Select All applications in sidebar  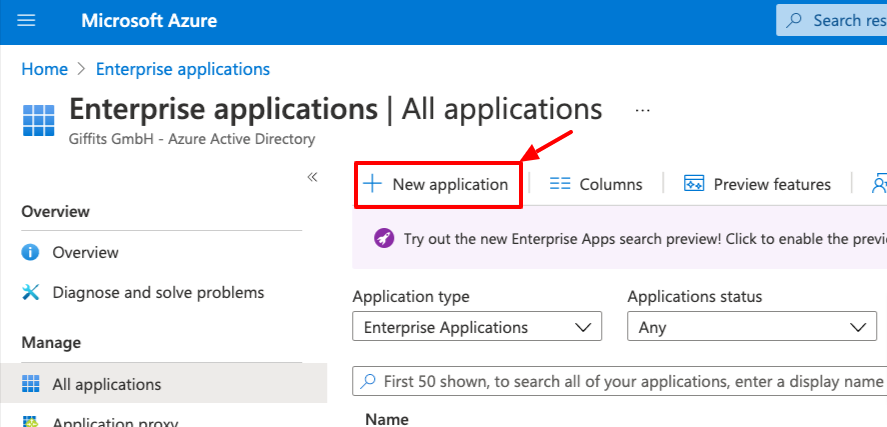pos(163,384)
